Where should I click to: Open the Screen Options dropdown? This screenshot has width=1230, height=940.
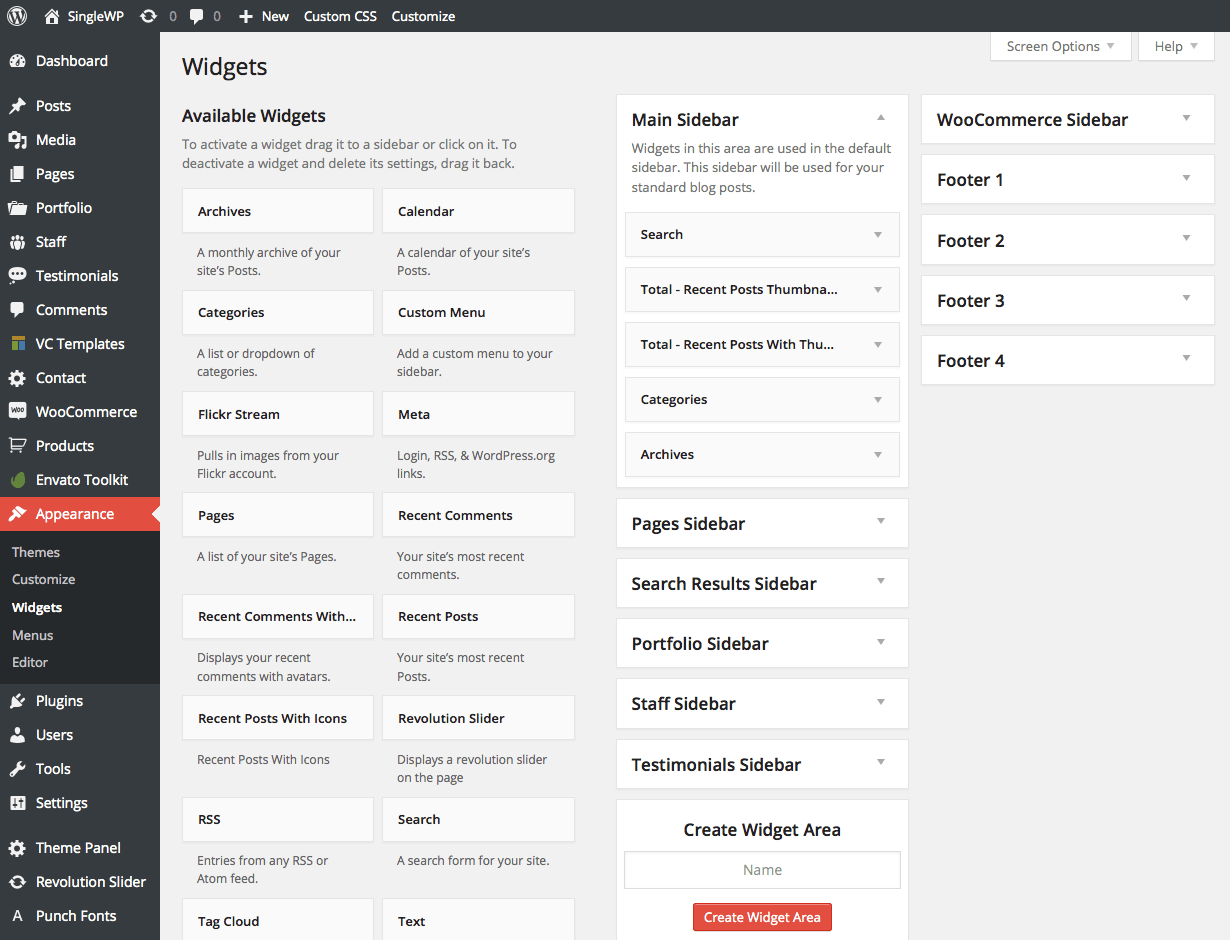(x=1061, y=46)
